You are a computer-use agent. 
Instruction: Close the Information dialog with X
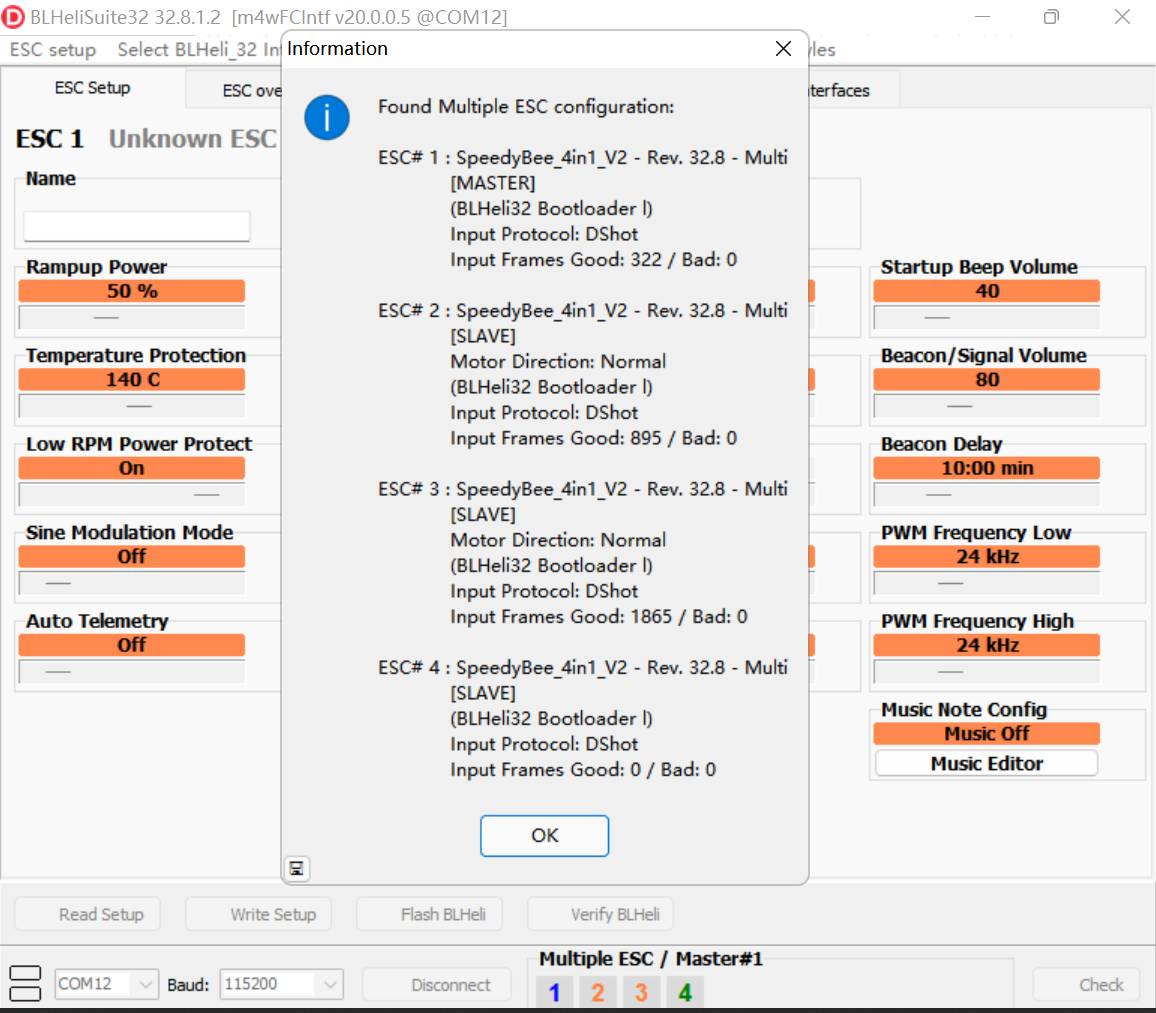783,49
